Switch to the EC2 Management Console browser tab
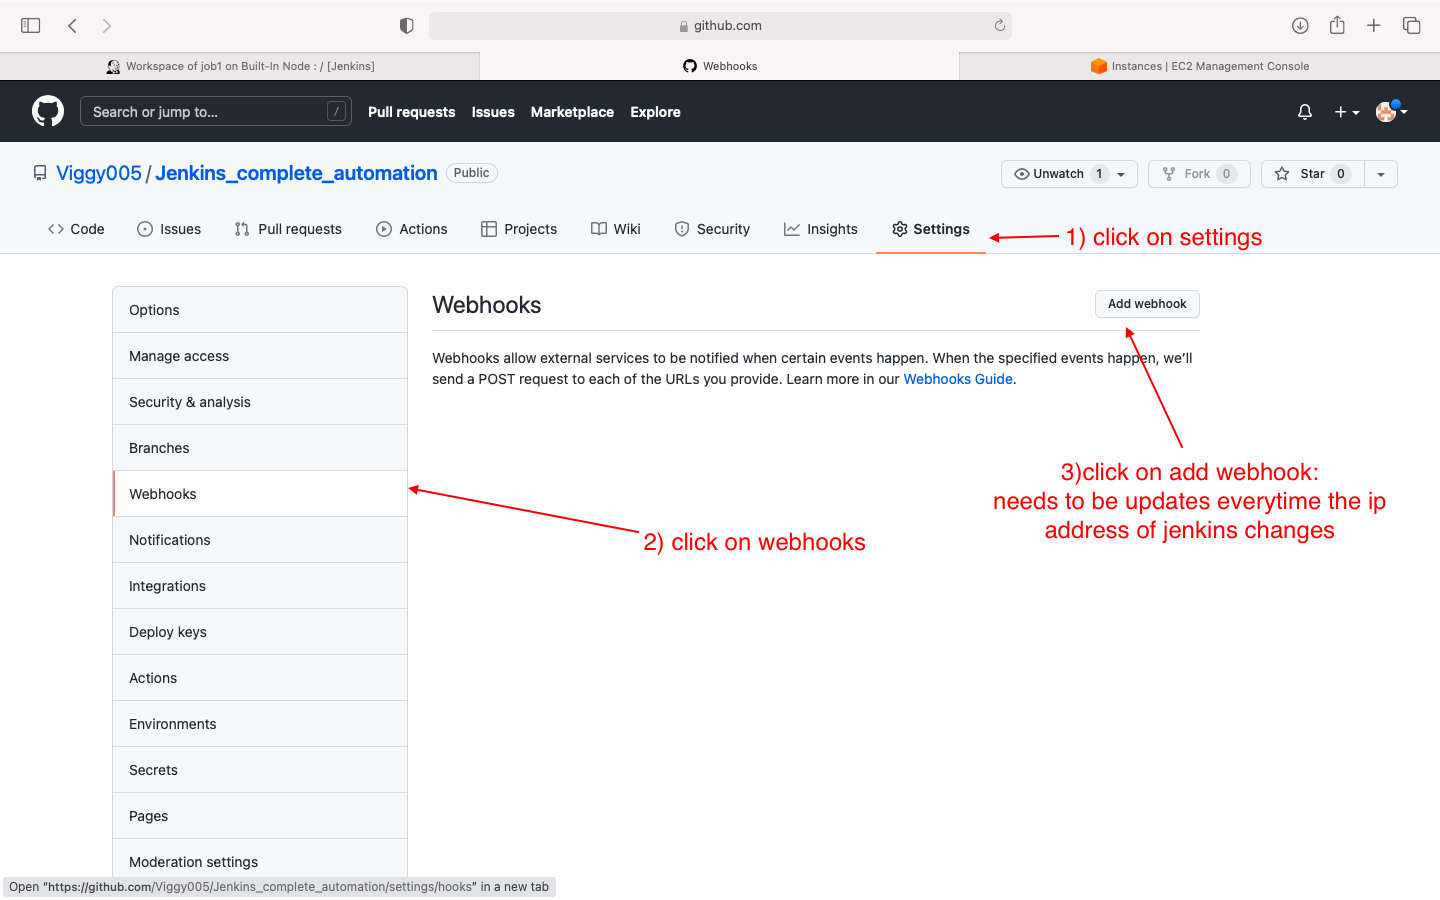The width and height of the screenshot is (1440, 900). 1200,66
